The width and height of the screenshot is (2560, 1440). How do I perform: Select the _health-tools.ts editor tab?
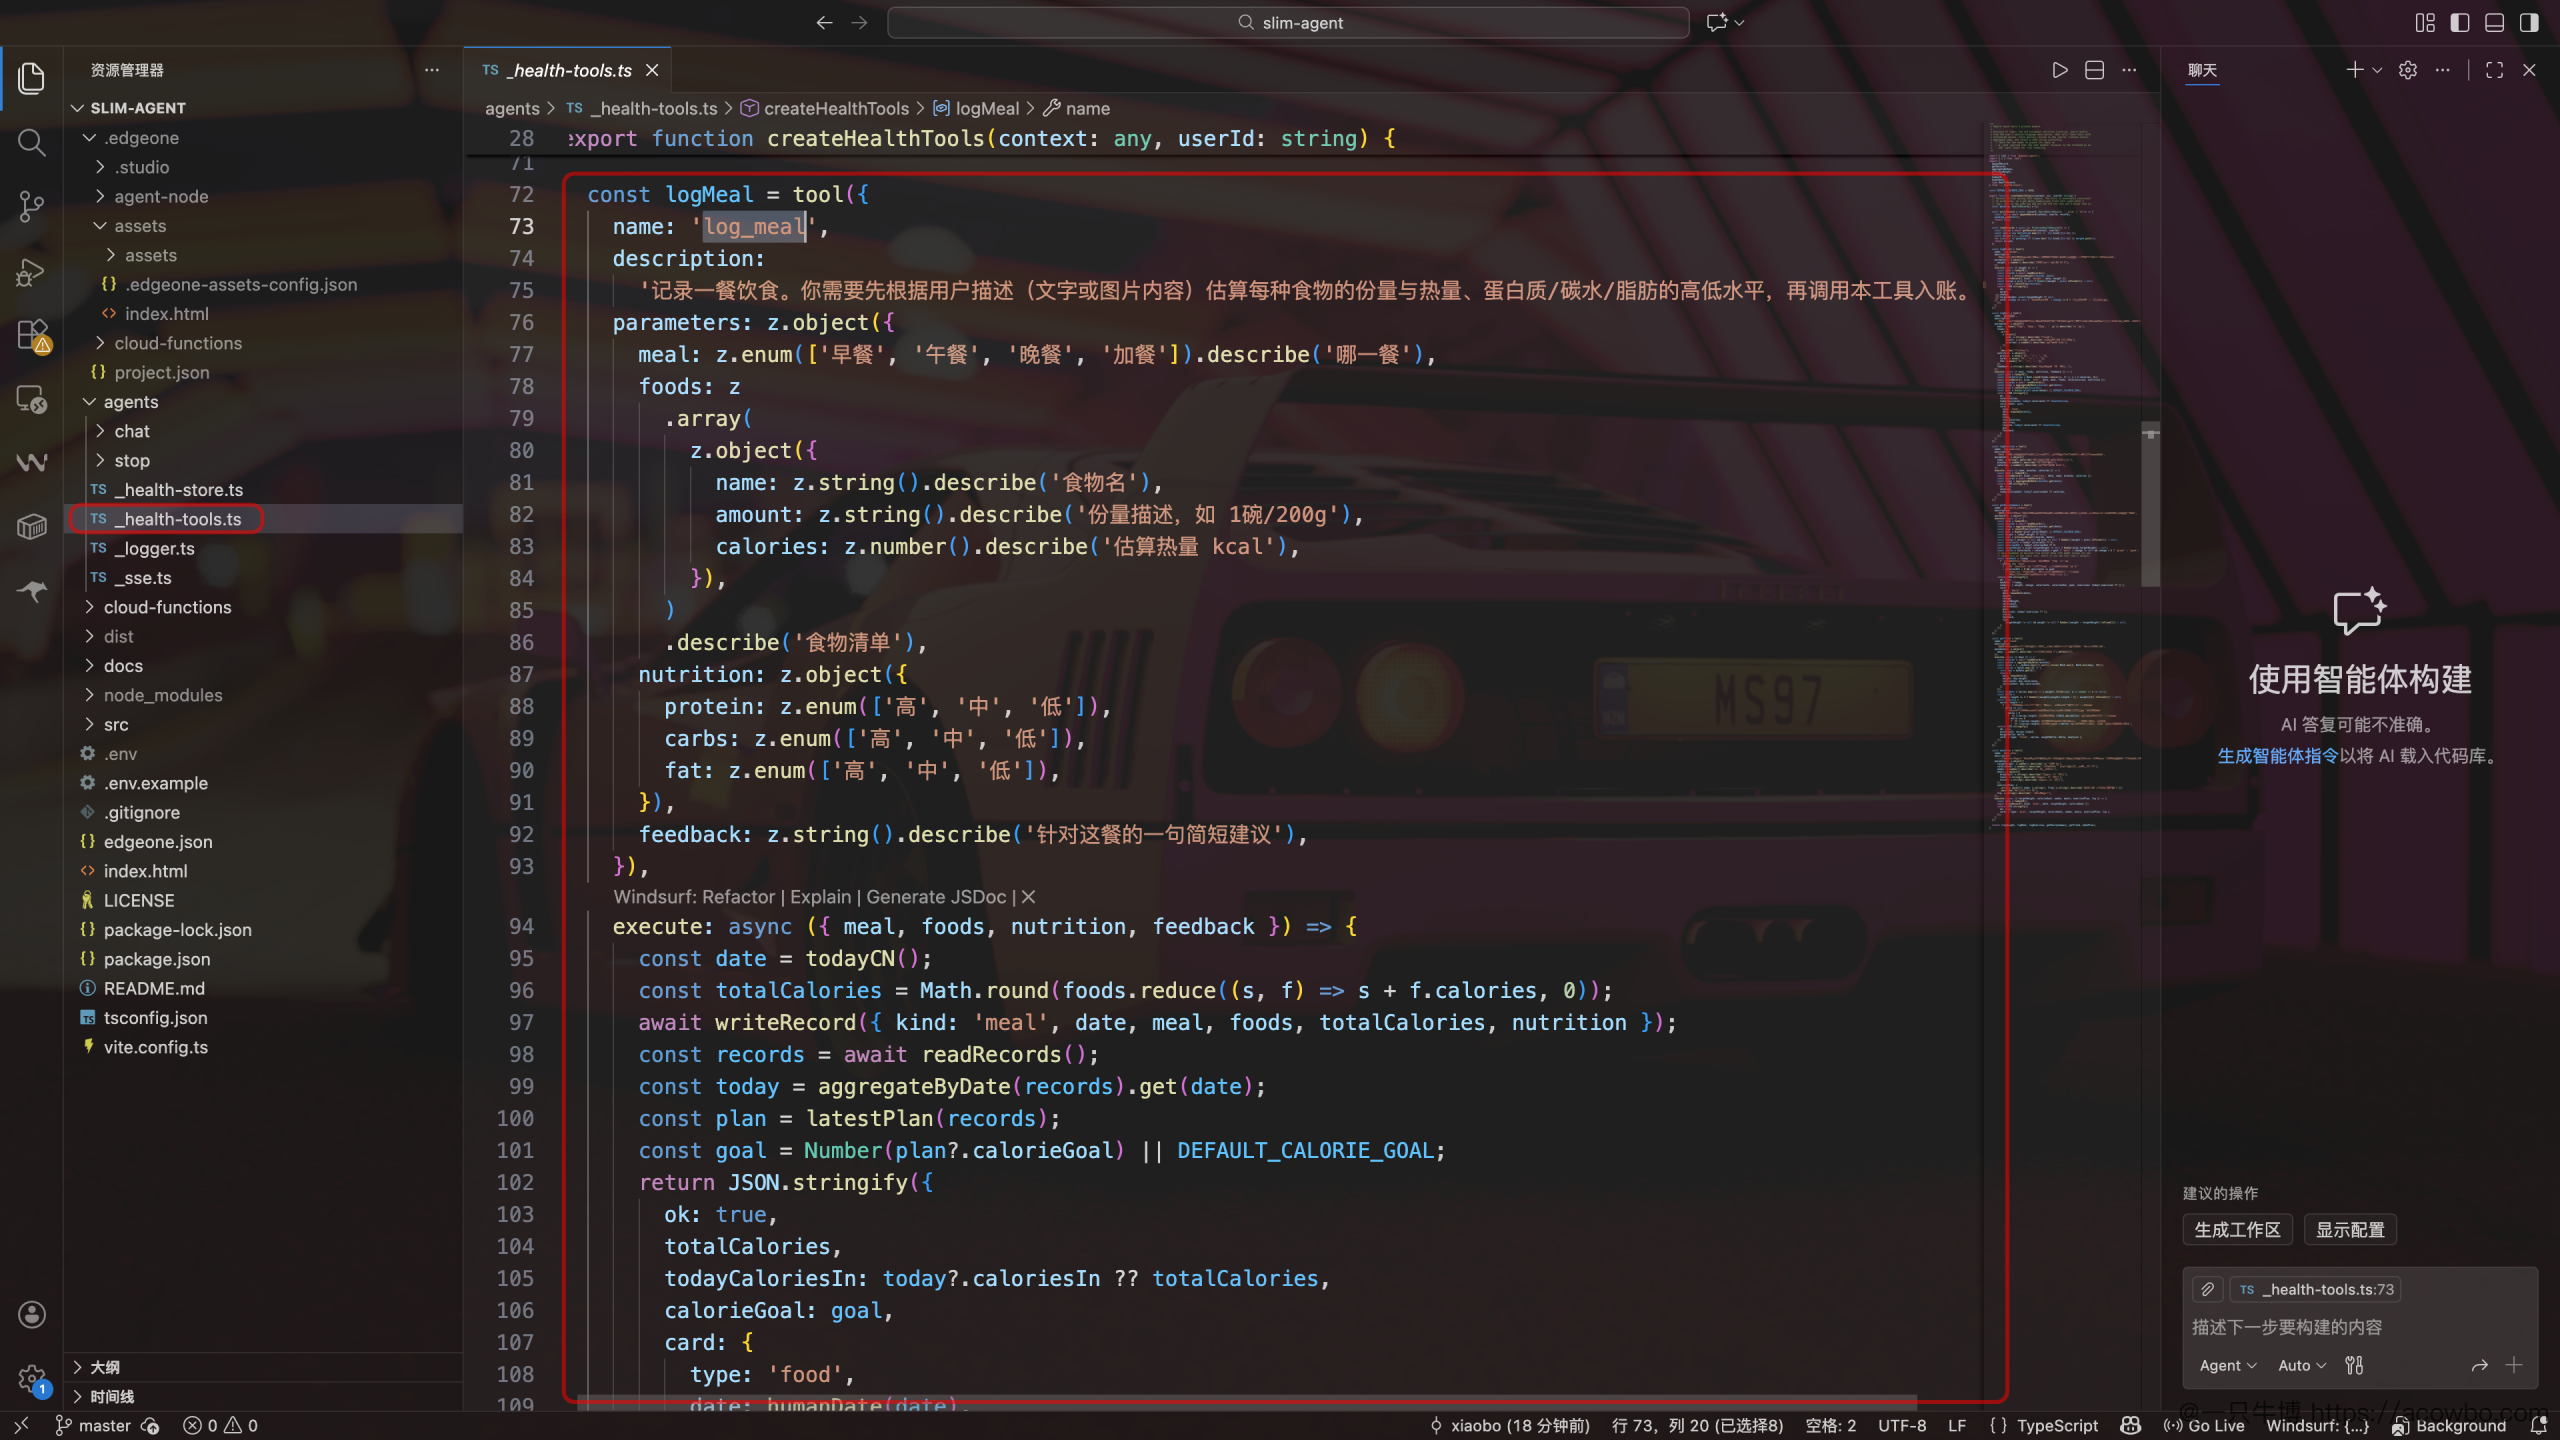tap(570, 70)
